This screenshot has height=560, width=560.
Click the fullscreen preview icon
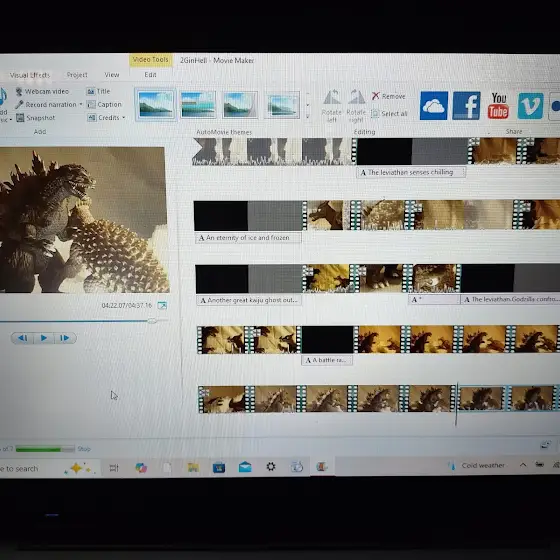(x=162, y=305)
